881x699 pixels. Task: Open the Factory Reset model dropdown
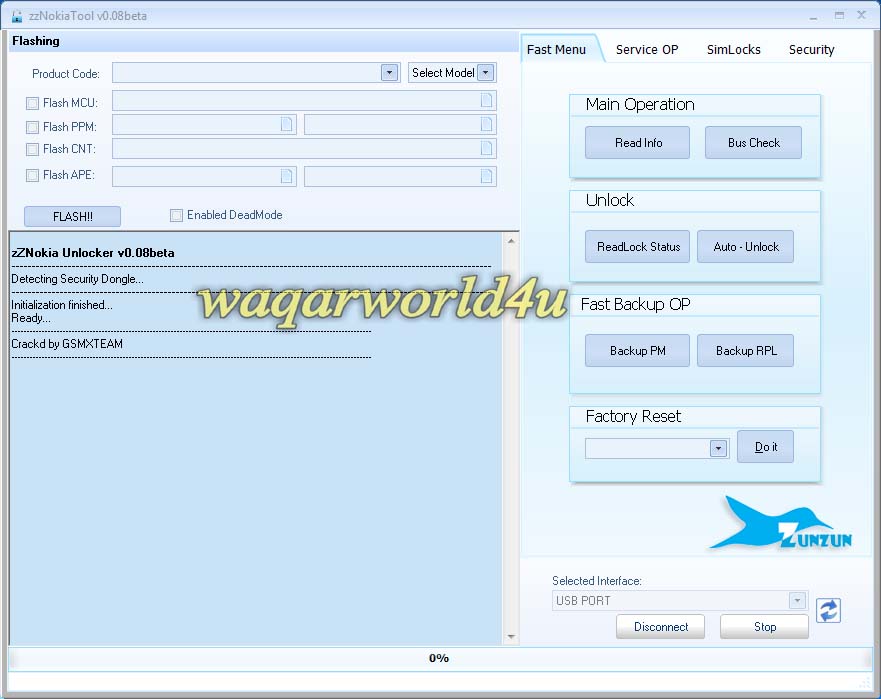click(717, 447)
